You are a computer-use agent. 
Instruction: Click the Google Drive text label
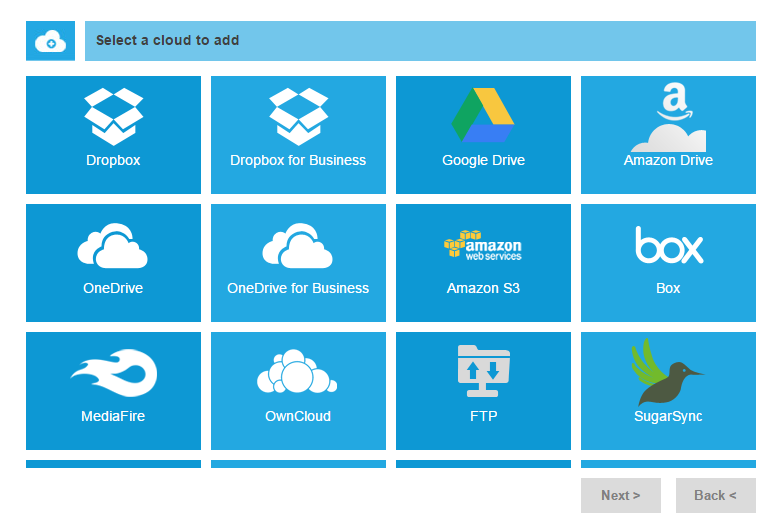(x=483, y=160)
